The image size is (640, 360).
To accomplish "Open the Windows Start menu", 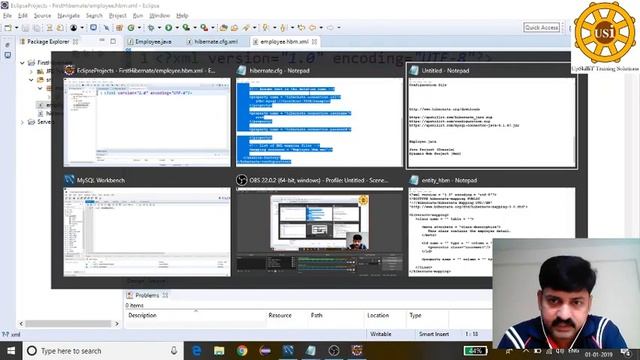I will [x=11, y=351].
